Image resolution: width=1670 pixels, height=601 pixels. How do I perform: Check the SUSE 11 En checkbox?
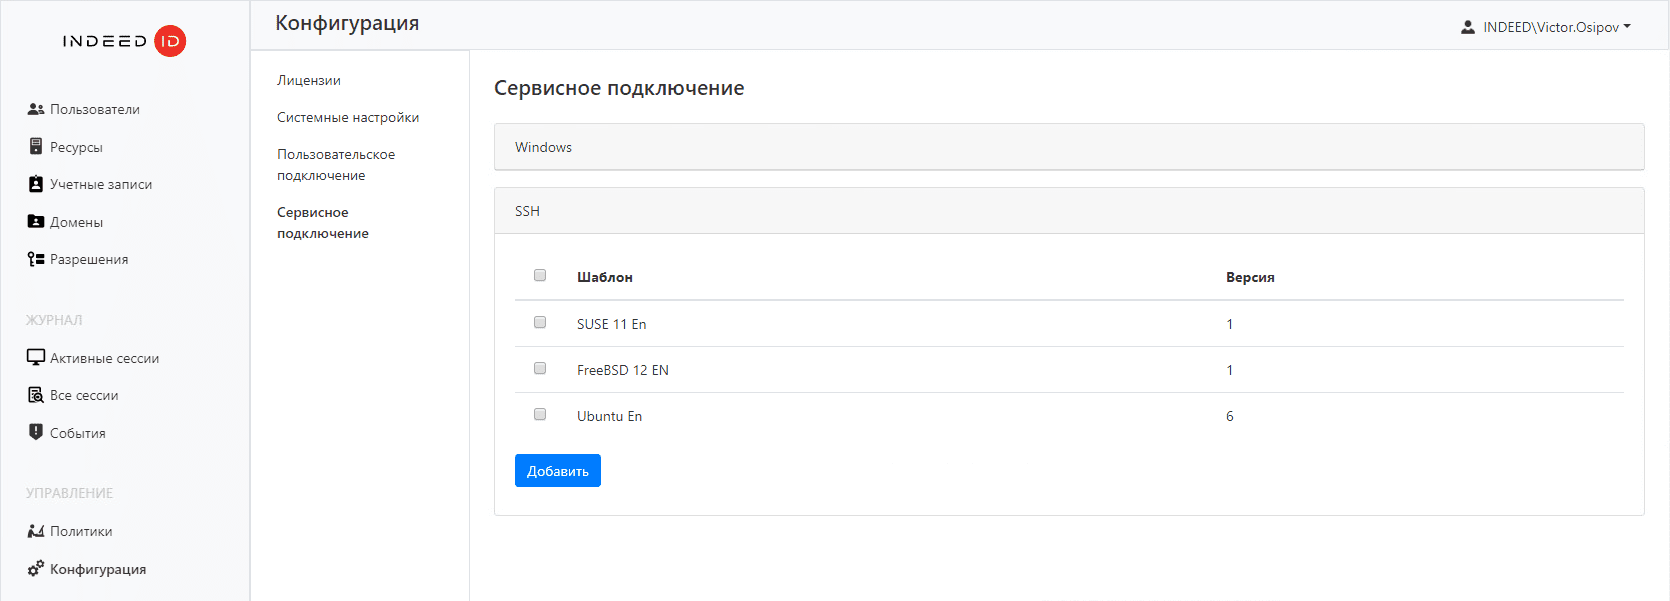pyautogui.click(x=540, y=322)
